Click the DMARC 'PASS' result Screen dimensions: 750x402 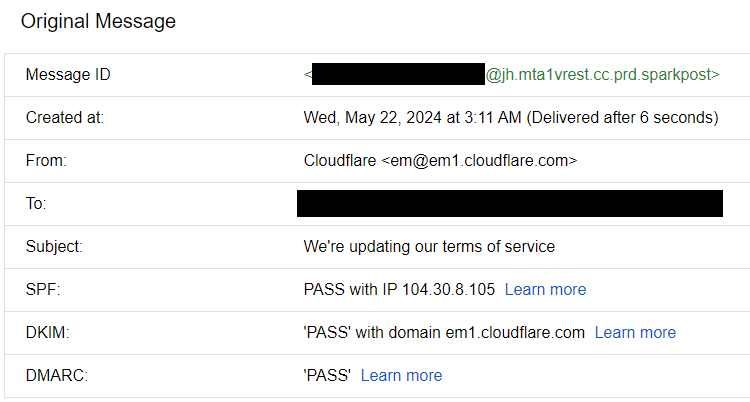(x=327, y=376)
